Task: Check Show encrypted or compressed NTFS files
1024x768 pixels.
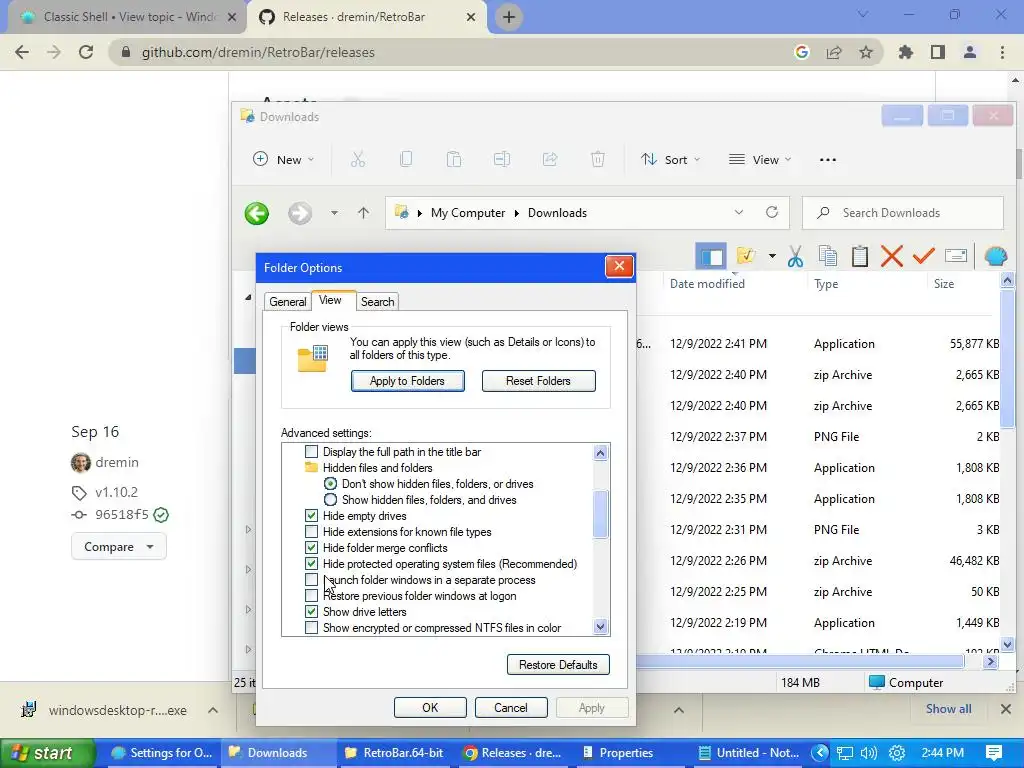Action: coord(312,628)
